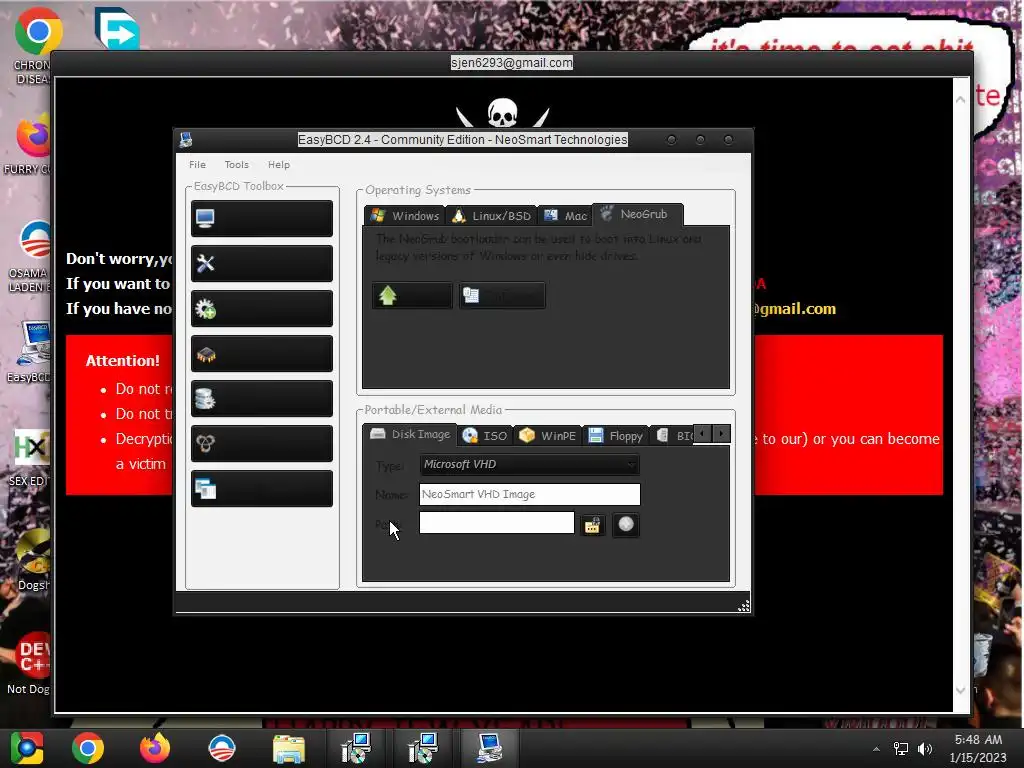Click the second installer icon on the taskbar
The image size is (1024, 768).
coord(423,748)
